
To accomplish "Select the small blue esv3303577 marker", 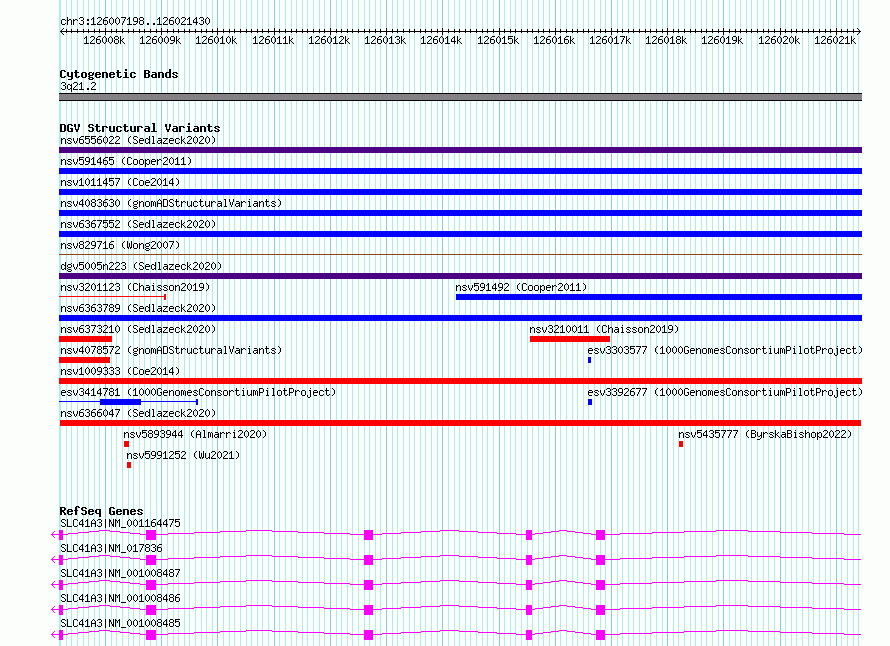I will tap(590, 360).
